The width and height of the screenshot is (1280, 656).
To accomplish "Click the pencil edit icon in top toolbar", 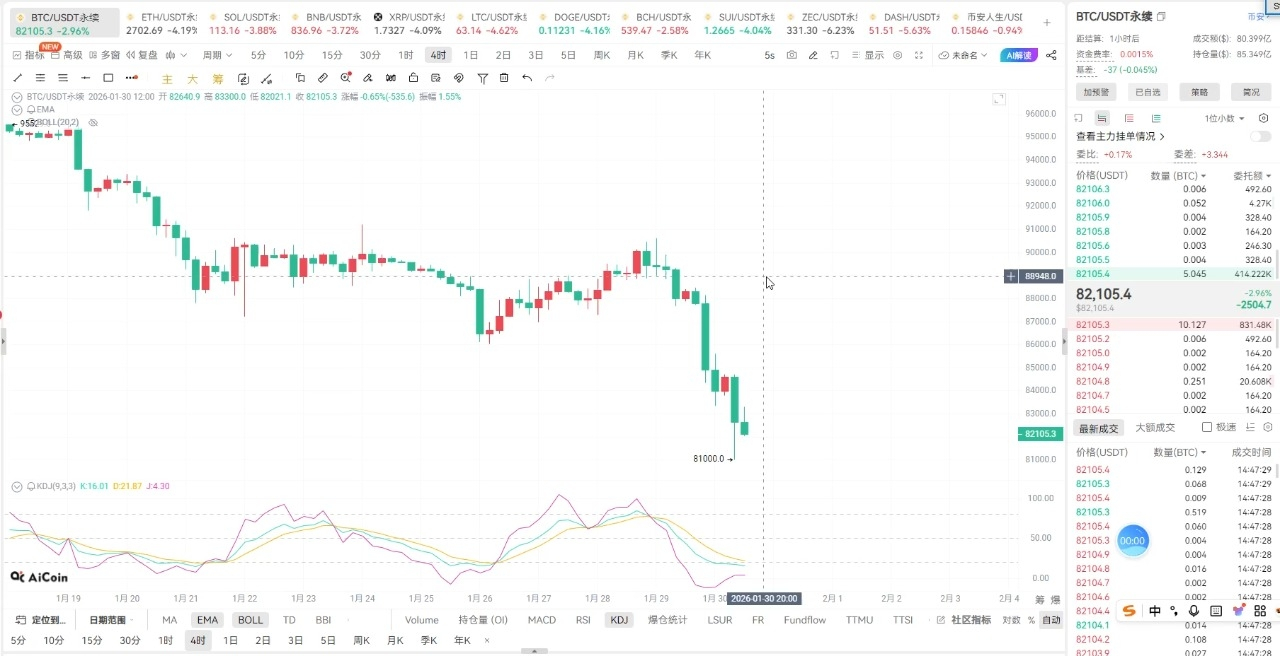I will (x=813, y=55).
